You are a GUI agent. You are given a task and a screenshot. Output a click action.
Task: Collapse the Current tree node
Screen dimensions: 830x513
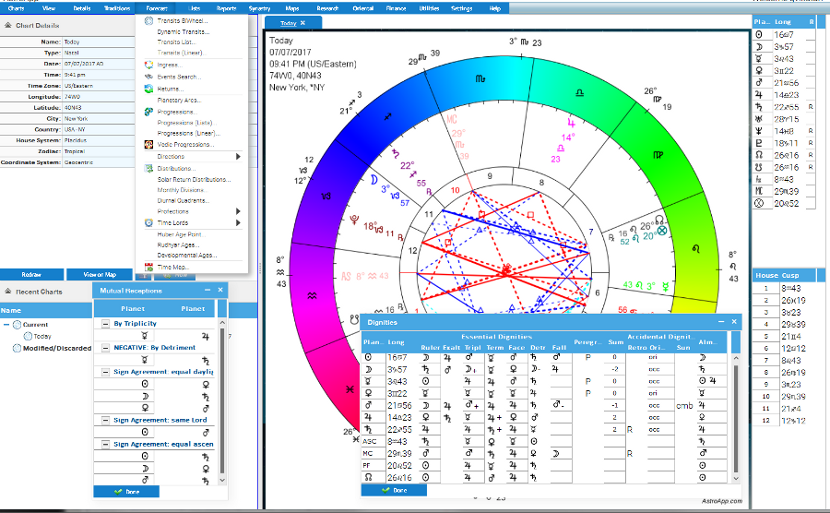7,324
